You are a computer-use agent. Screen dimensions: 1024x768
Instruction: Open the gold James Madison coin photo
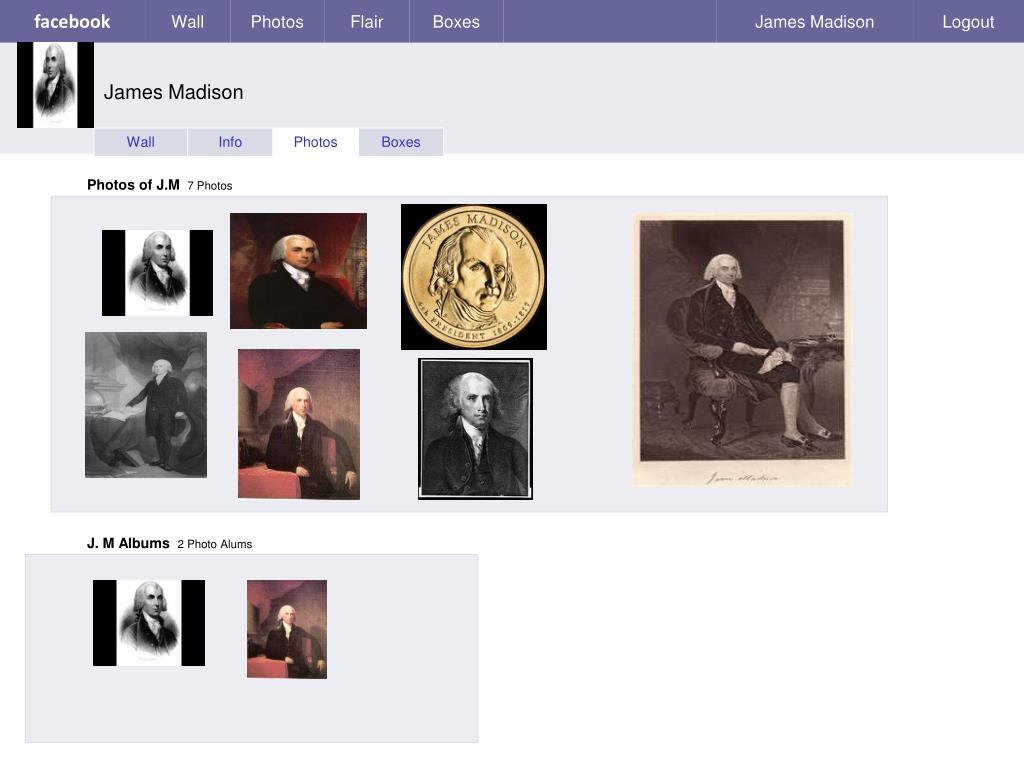[474, 277]
